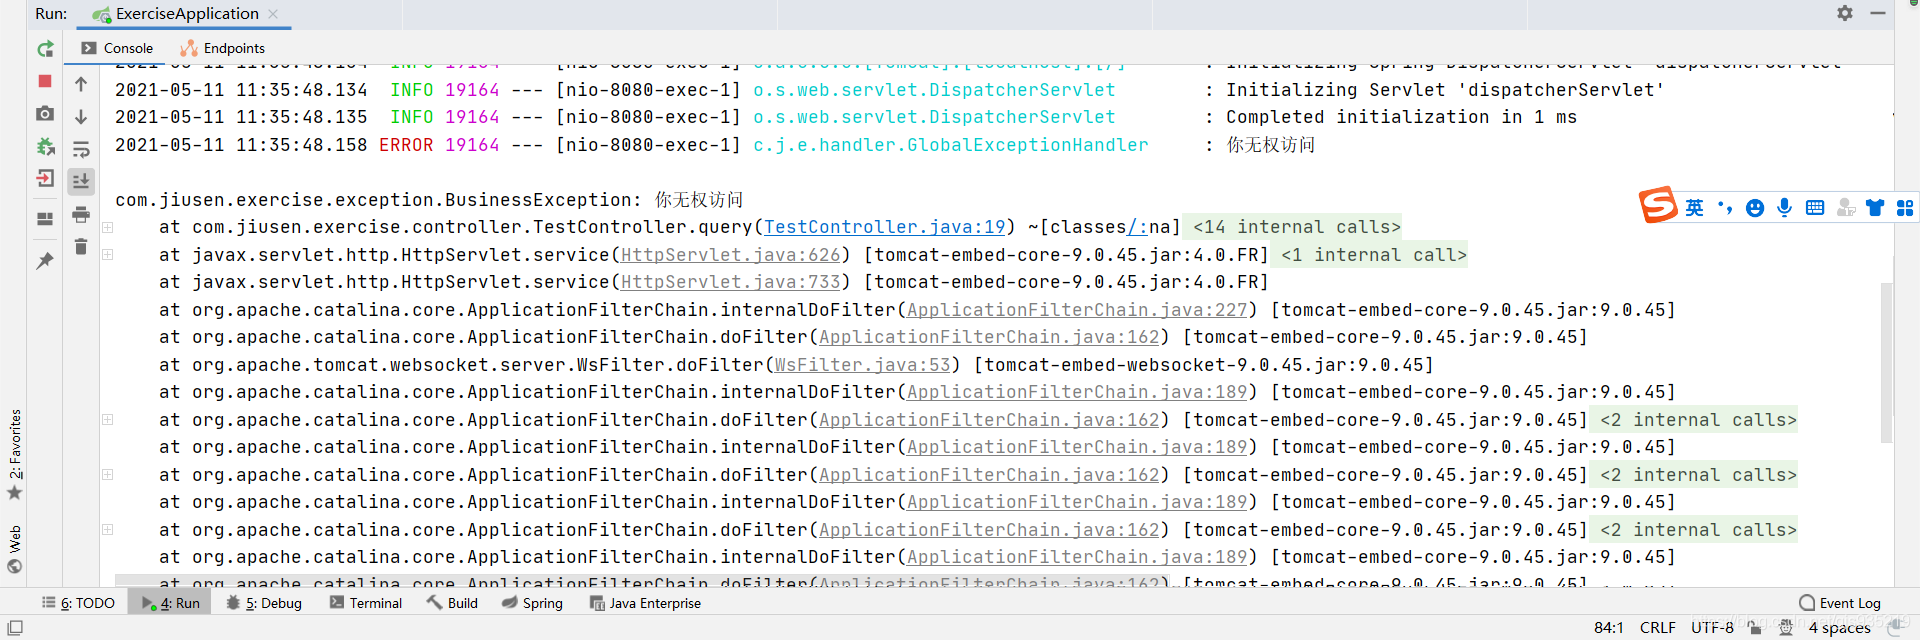
Task: Toggle scroll to end of console
Action: [81, 181]
